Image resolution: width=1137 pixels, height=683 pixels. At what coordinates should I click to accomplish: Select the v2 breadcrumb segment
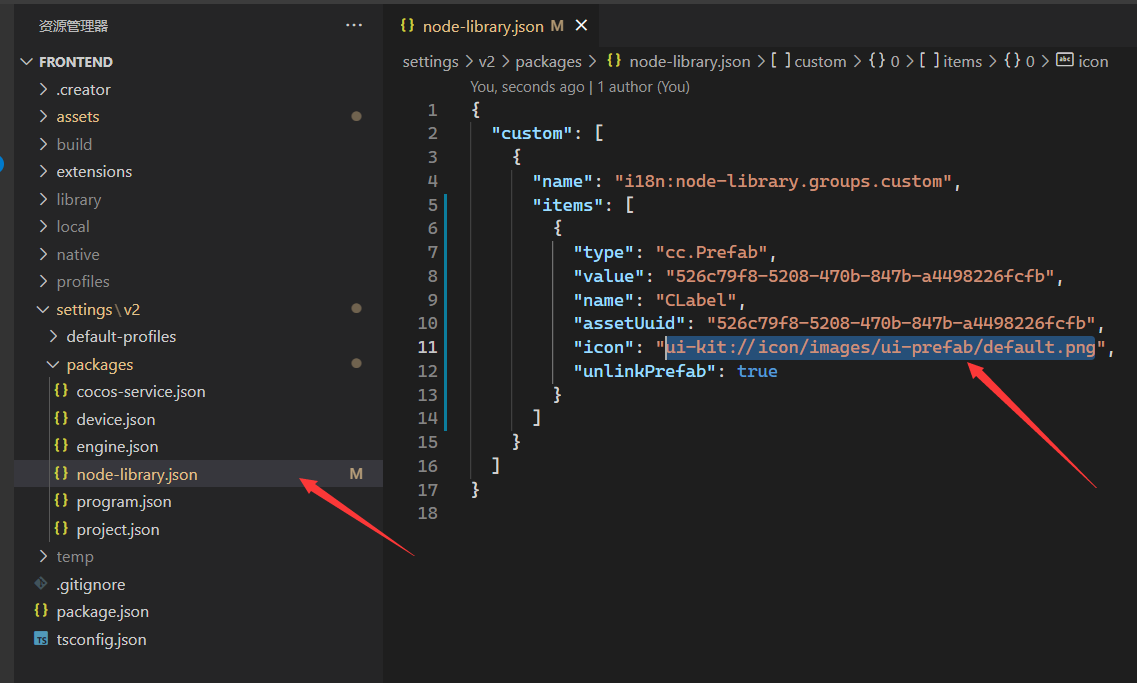tap(487, 62)
